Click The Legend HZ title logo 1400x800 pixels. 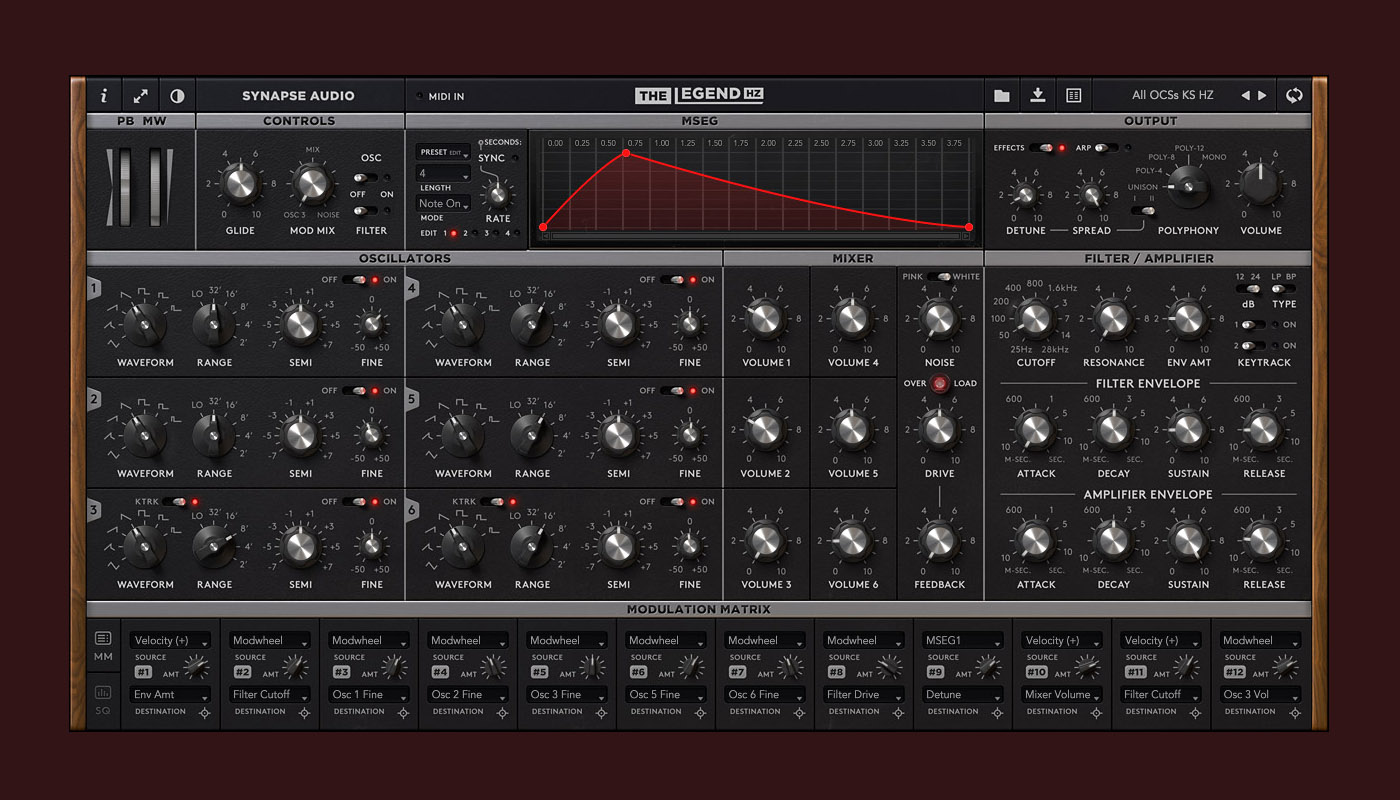[700, 96]
